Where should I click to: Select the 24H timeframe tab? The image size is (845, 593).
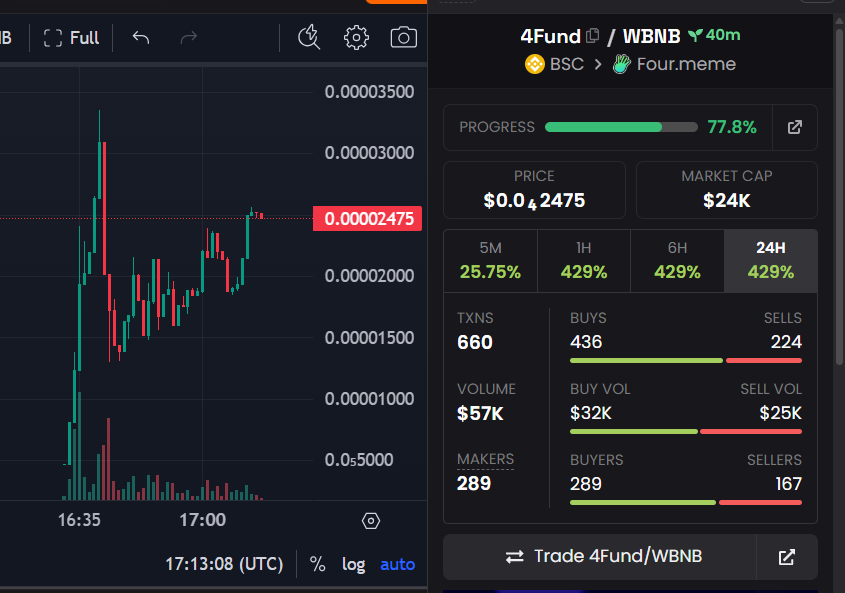click(x=771, y=261)
